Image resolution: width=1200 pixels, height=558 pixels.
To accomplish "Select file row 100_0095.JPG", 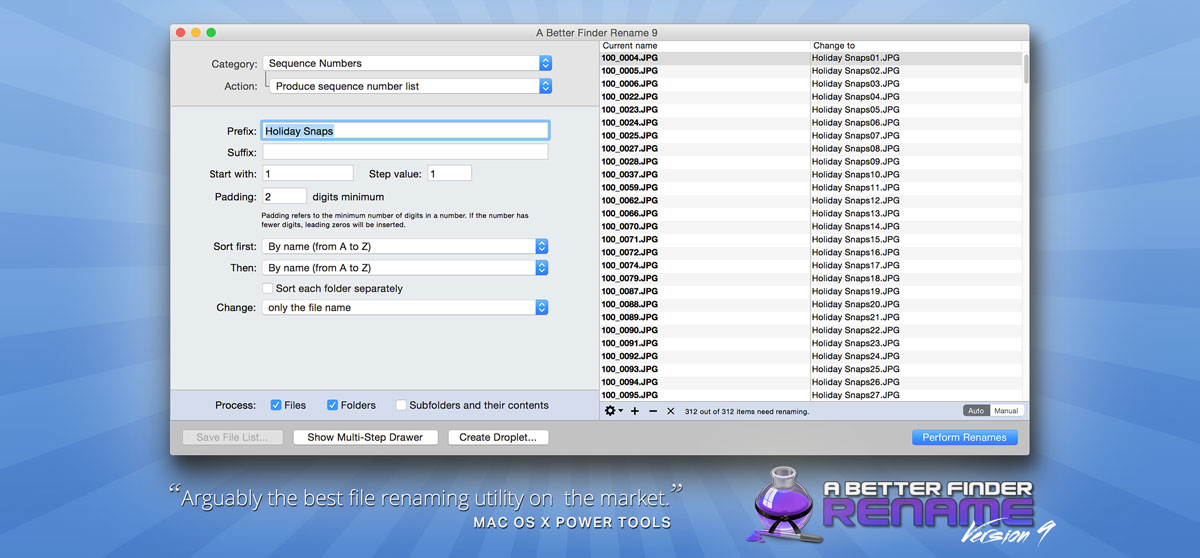I will click(x=811, y=396).
